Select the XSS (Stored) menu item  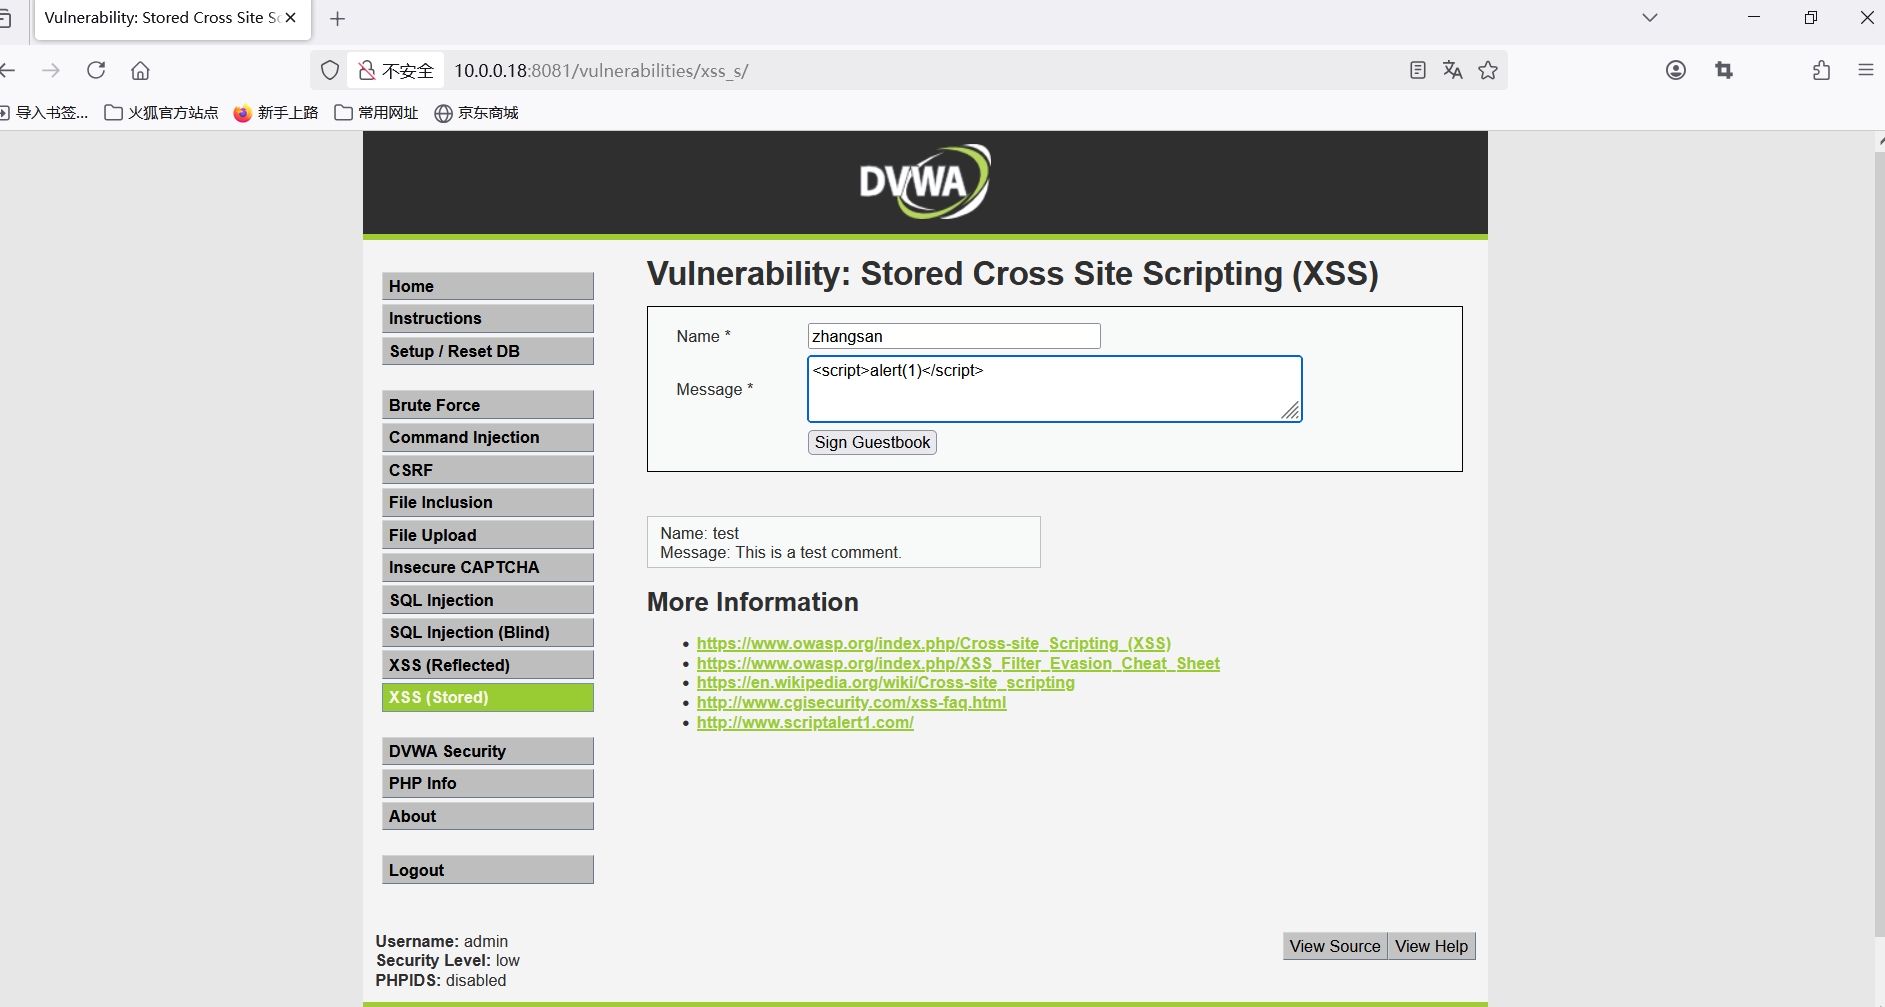[x=488, y=697]
